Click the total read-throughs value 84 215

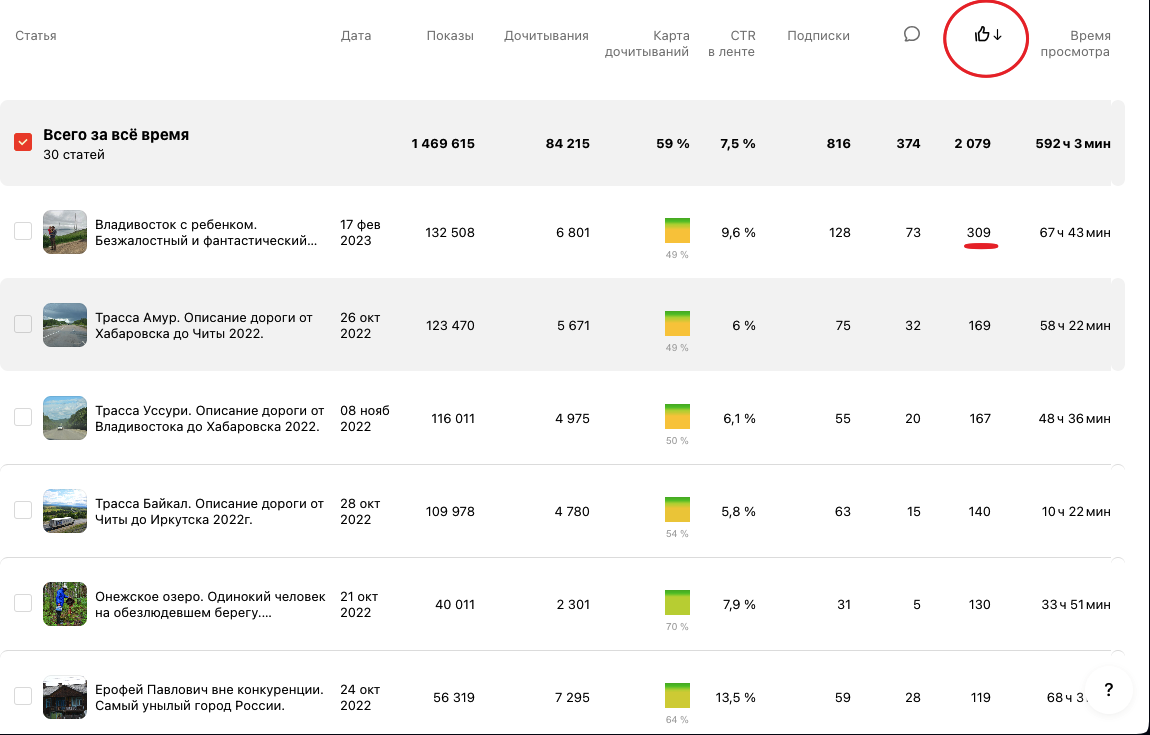568,144
